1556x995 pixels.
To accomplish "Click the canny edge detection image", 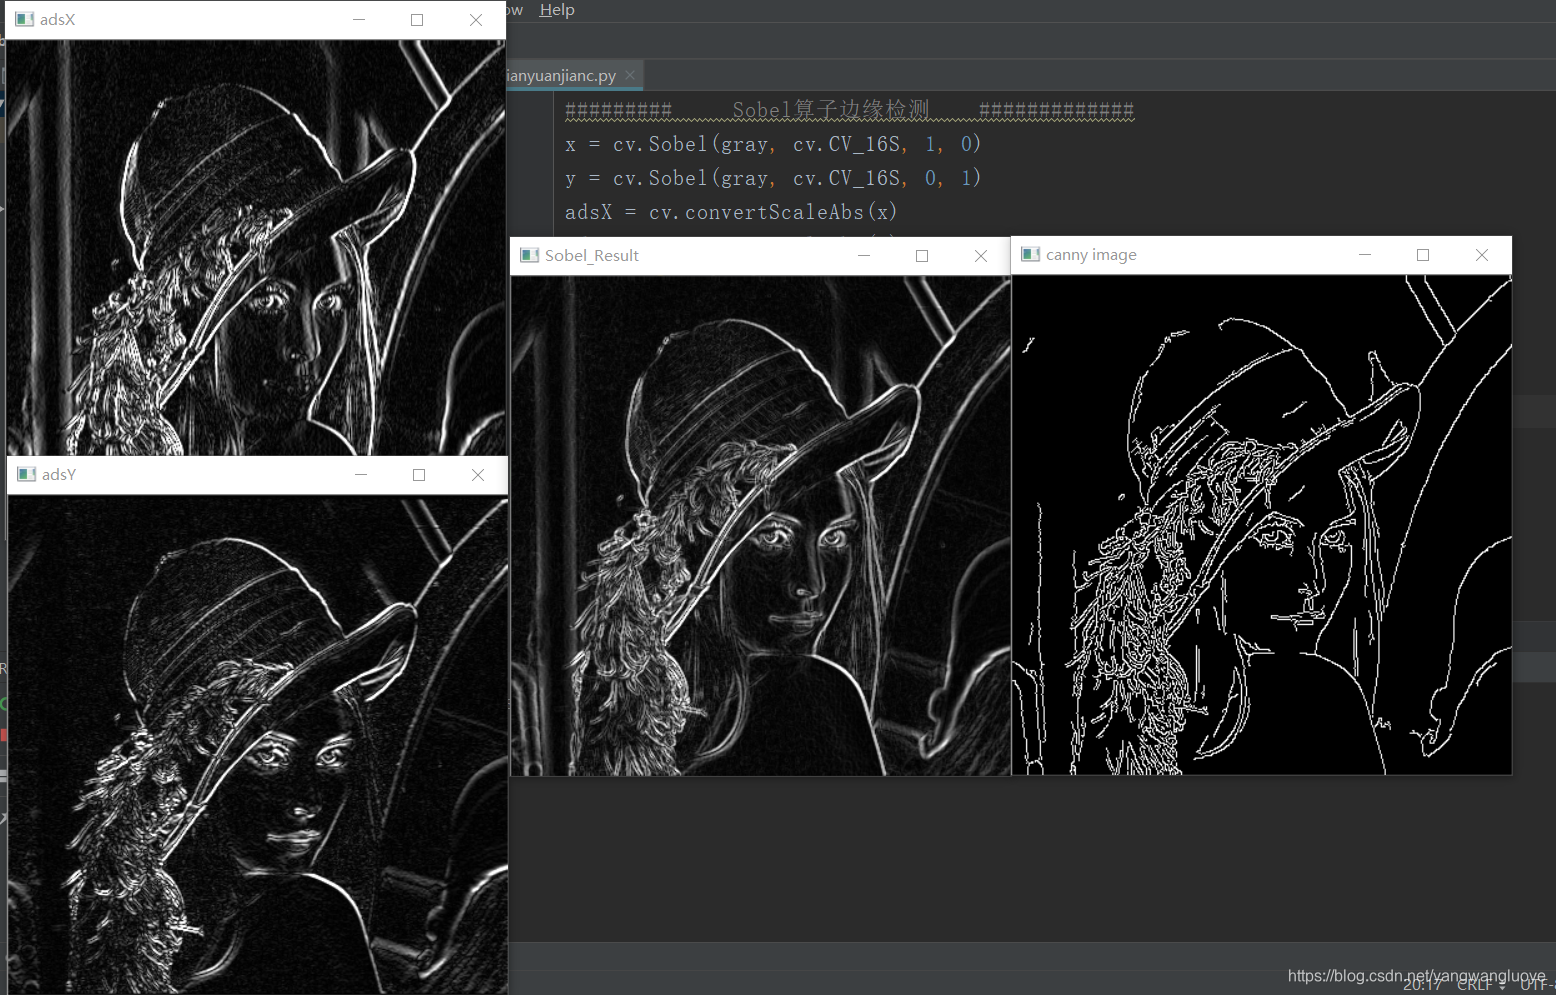I will pos(1262,525).
